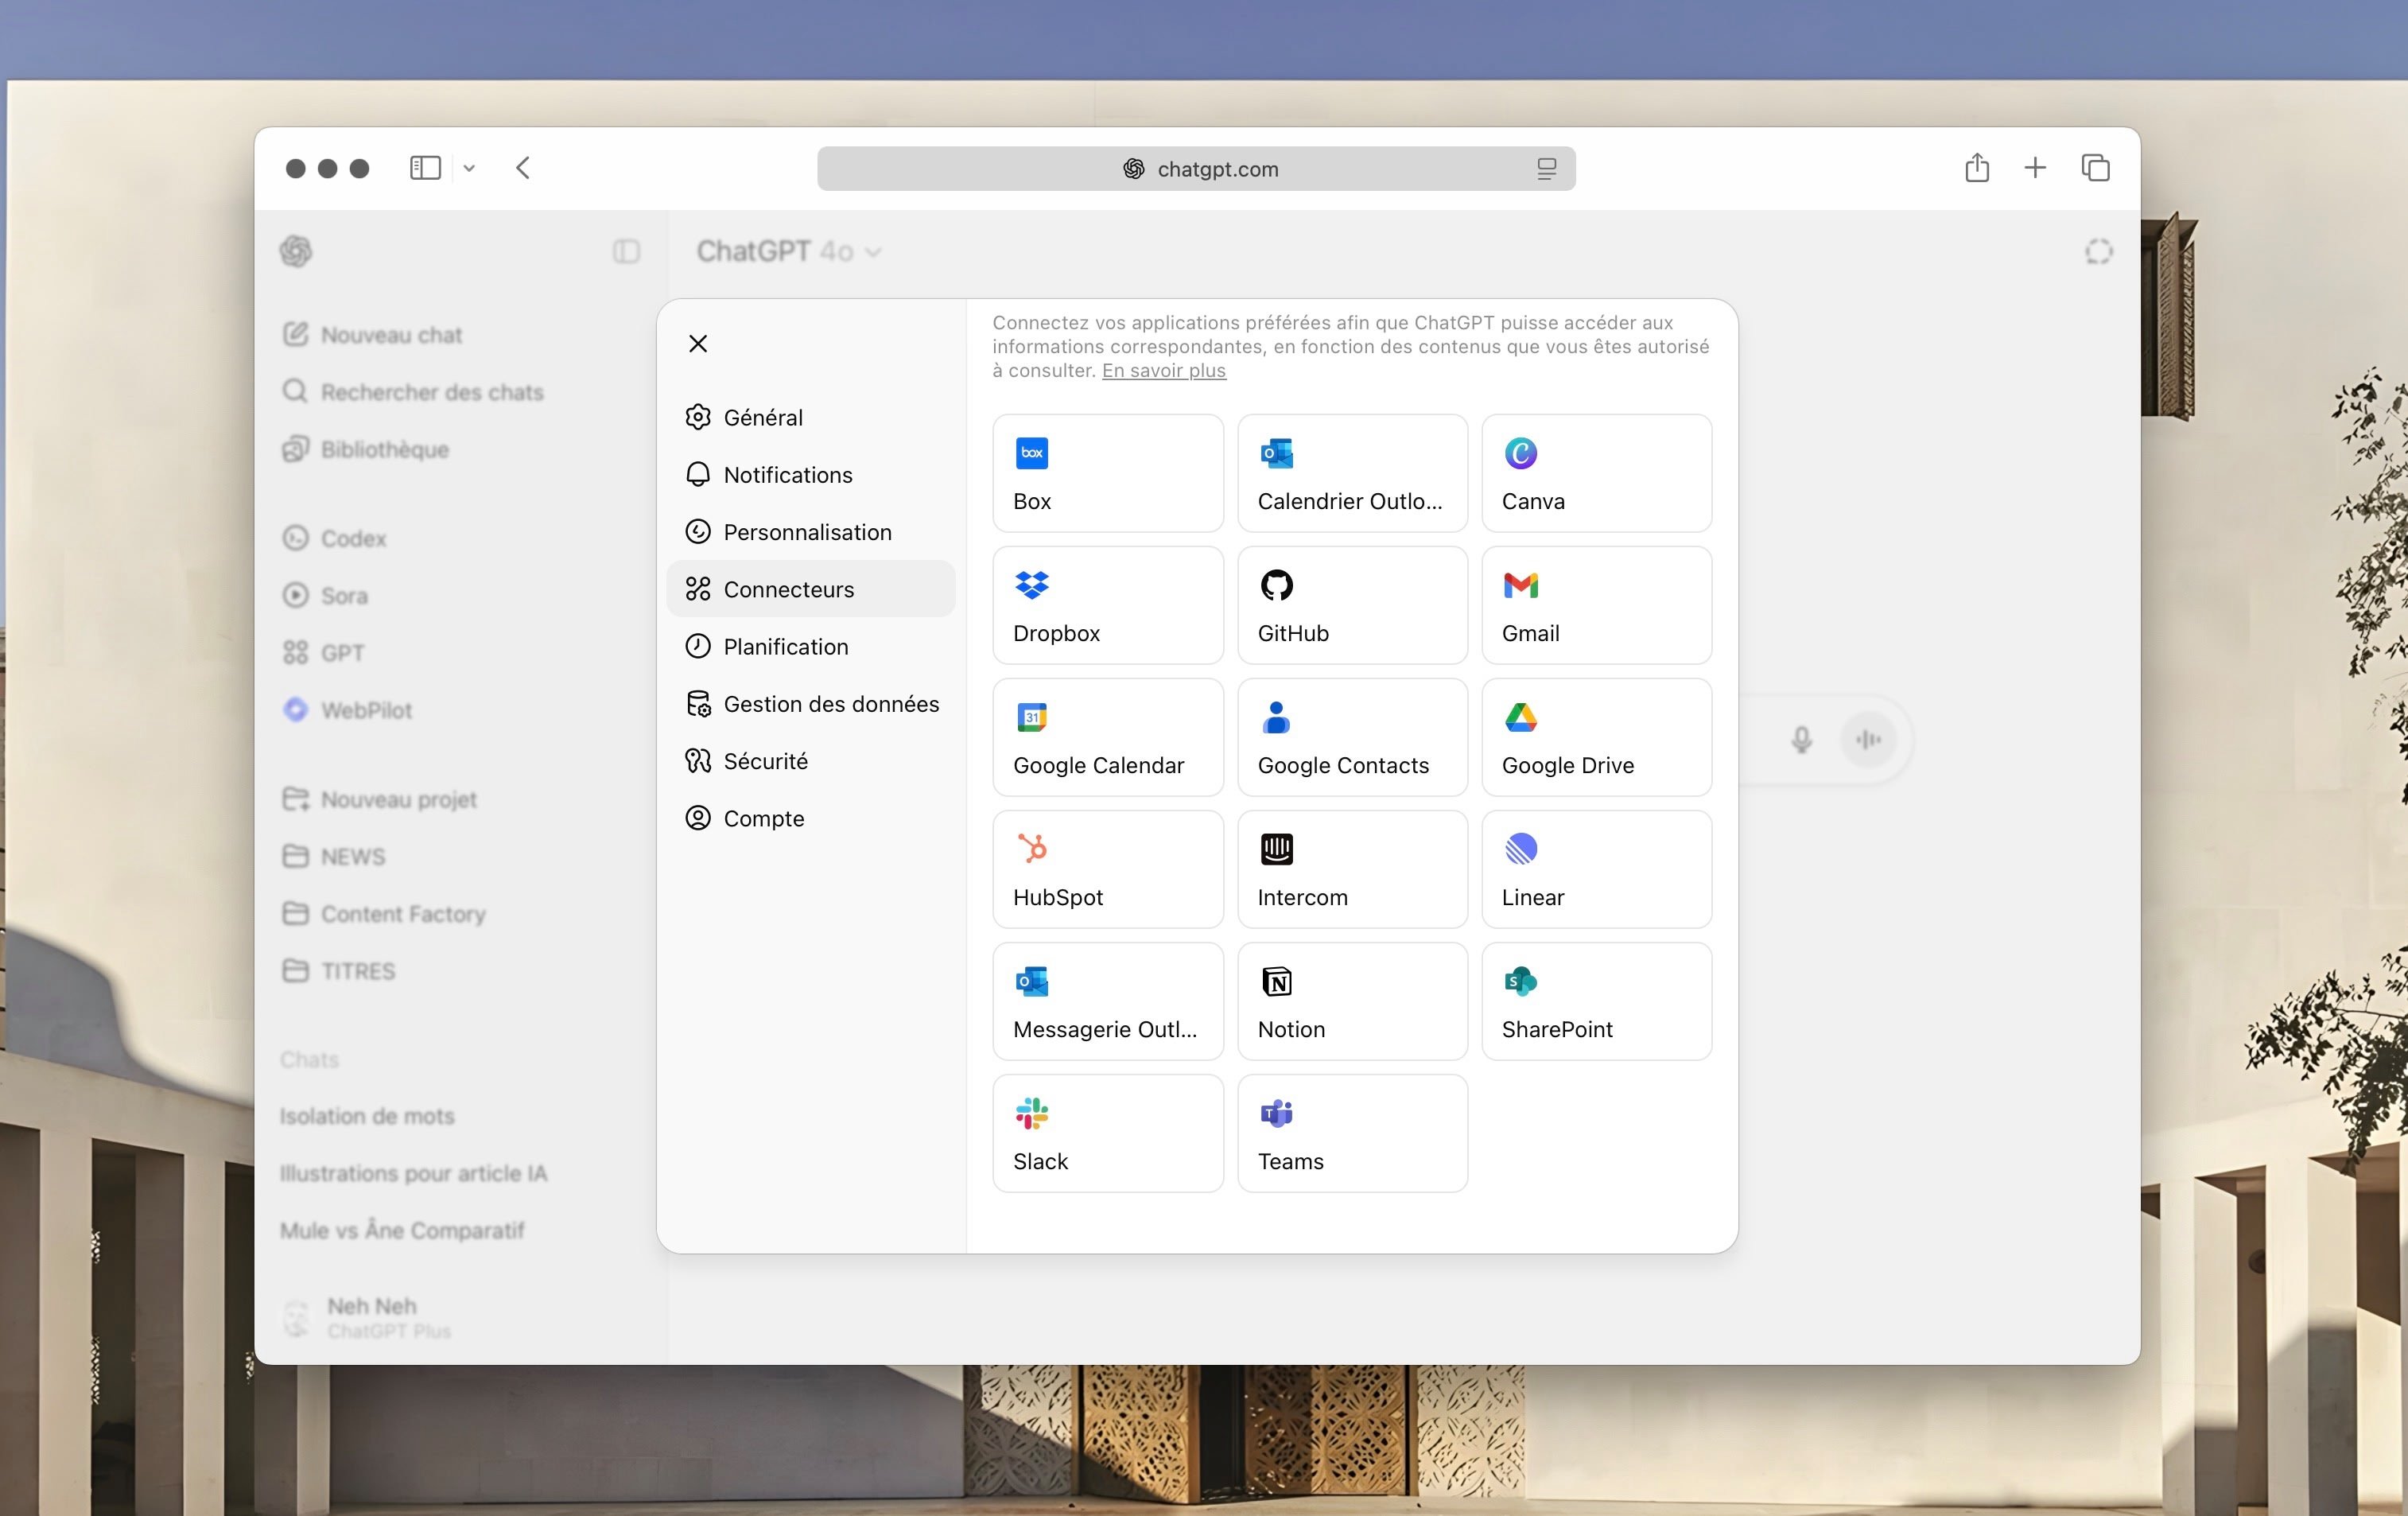
Task: Click the Canva connector card
Action: (1596, 473)
